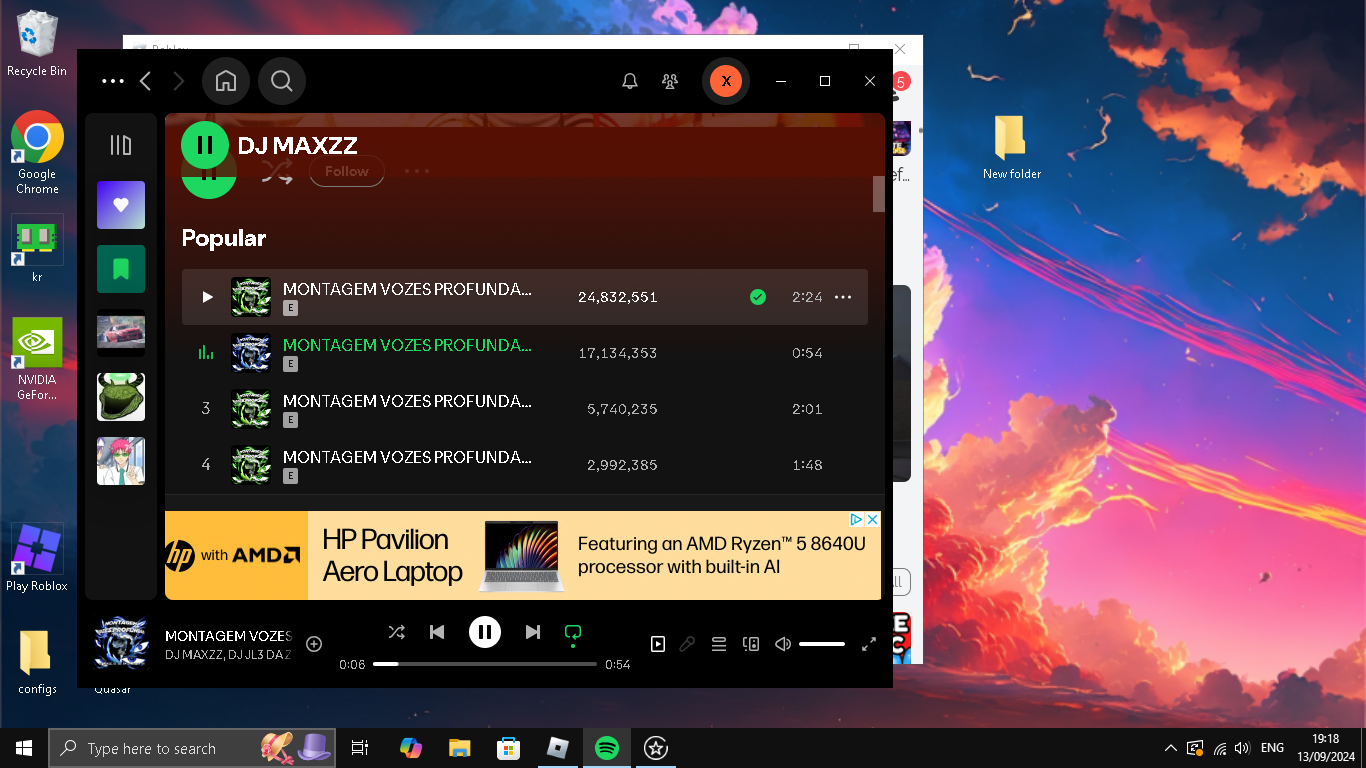
Task: Click the now playing artist names in the player bar
Action: [x=228, y=655]
